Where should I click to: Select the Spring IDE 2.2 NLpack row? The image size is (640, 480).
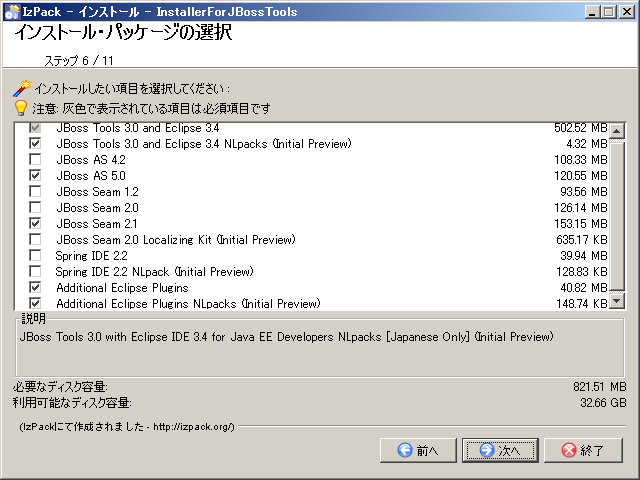[x=154, y=272]
